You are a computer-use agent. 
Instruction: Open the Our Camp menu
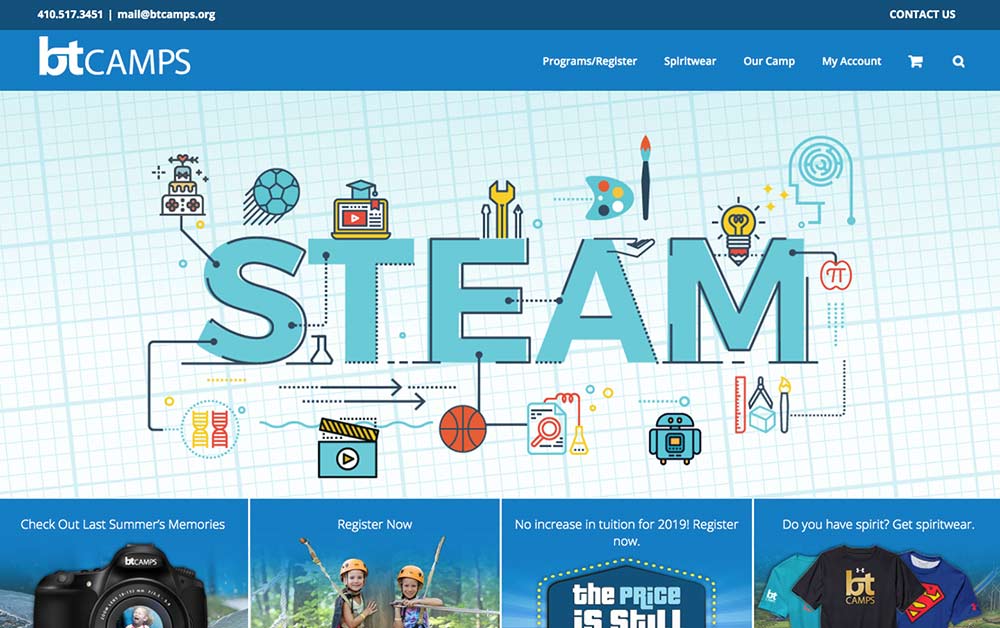(x=768, y=61)
